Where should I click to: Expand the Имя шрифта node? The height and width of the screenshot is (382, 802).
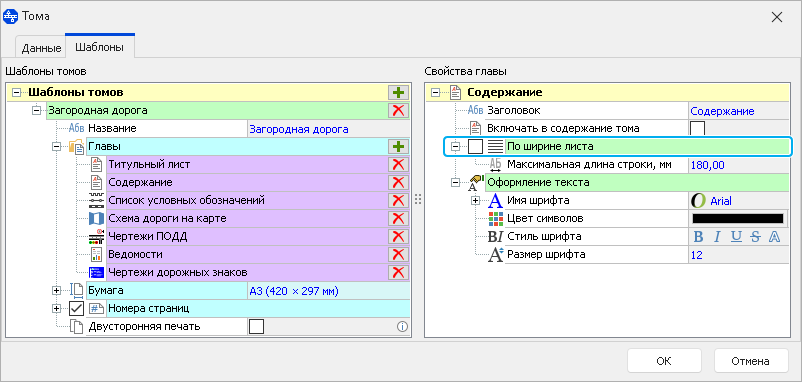(476, 201)
